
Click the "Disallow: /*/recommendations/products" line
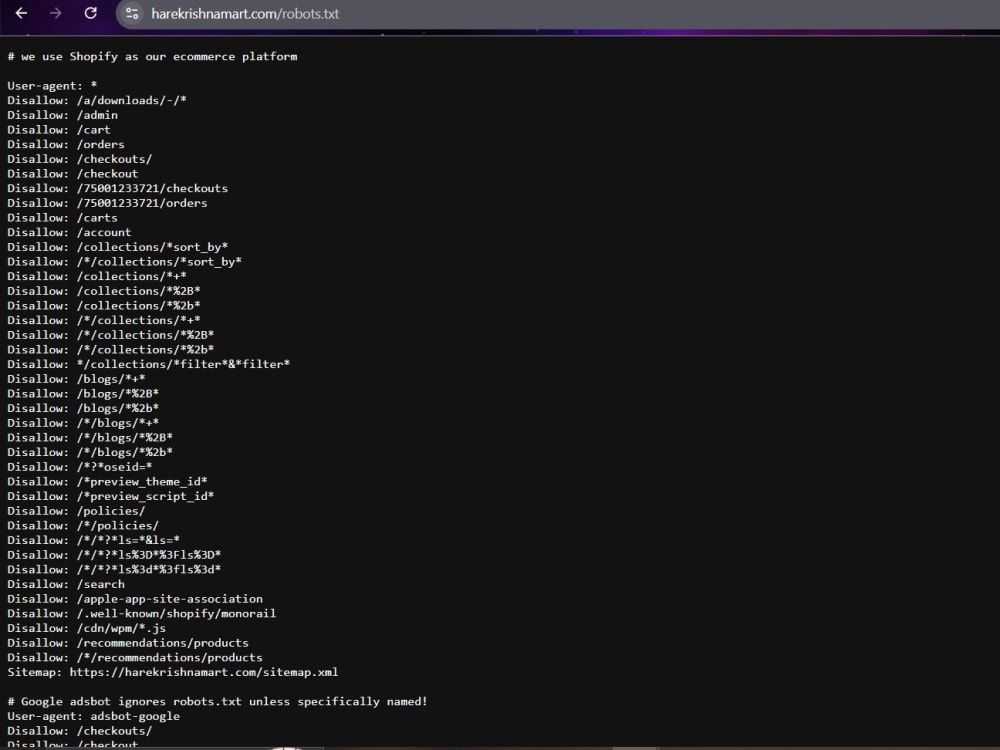(135, 658)
